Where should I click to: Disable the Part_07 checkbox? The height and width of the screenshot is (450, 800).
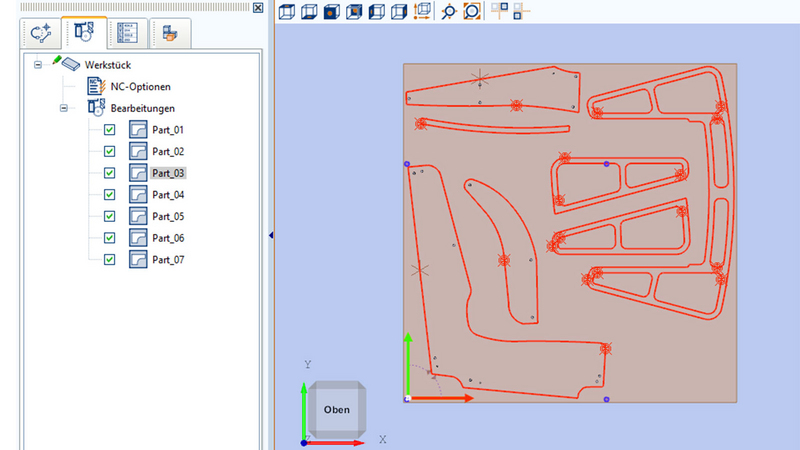pyautogui.click(x=109, y=260)
